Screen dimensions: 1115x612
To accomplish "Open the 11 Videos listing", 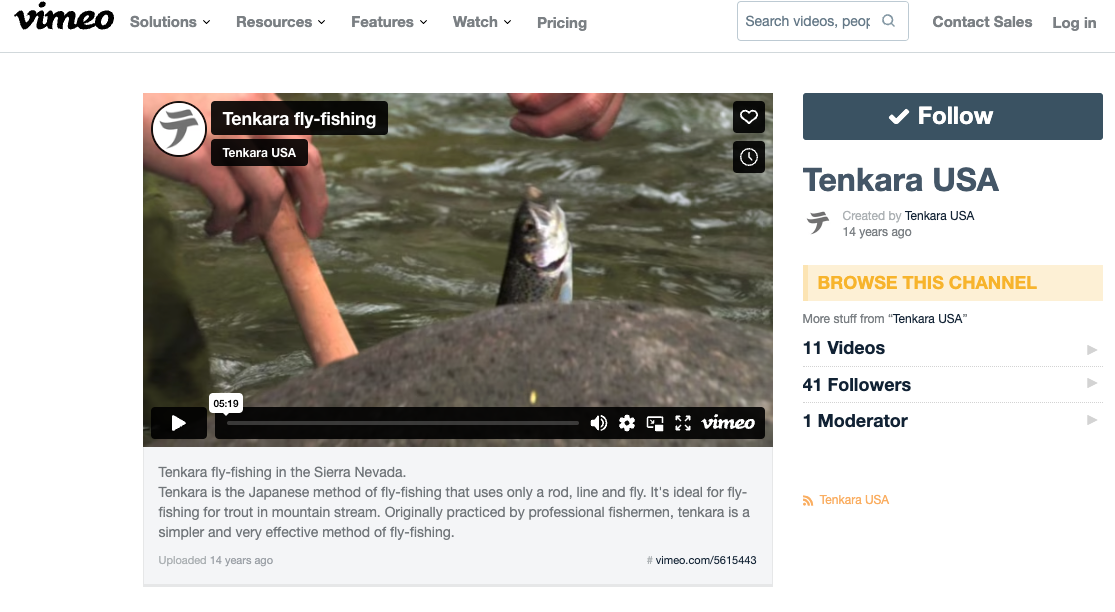I will (843, 347).
